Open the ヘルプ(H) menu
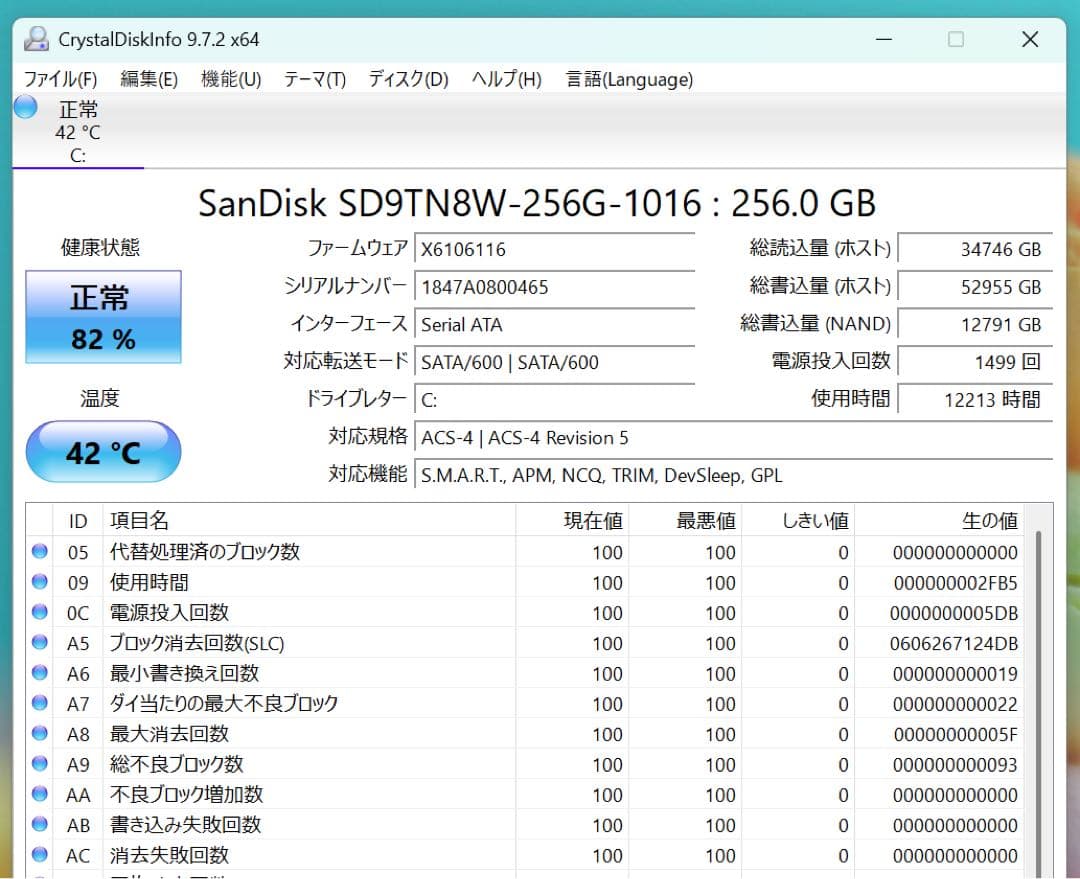The width and height of the screenshot is (1080, 879). pos(506,79)
